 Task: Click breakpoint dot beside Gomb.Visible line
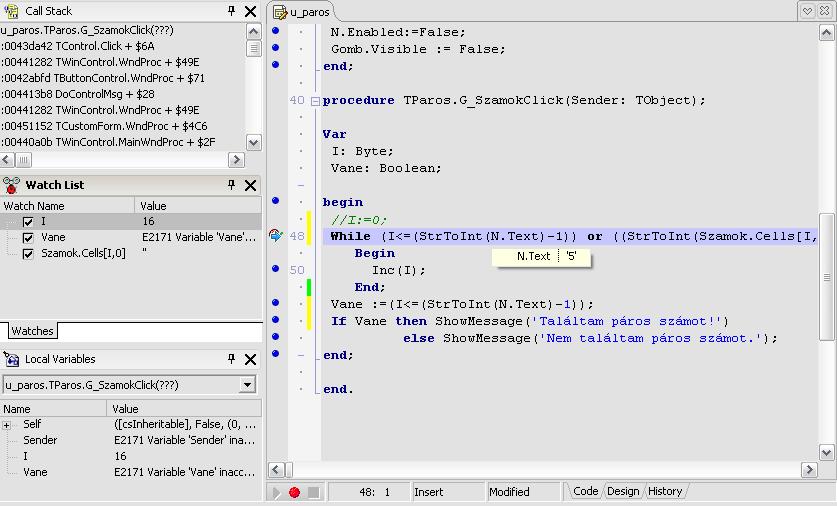[x=275, y=48]
